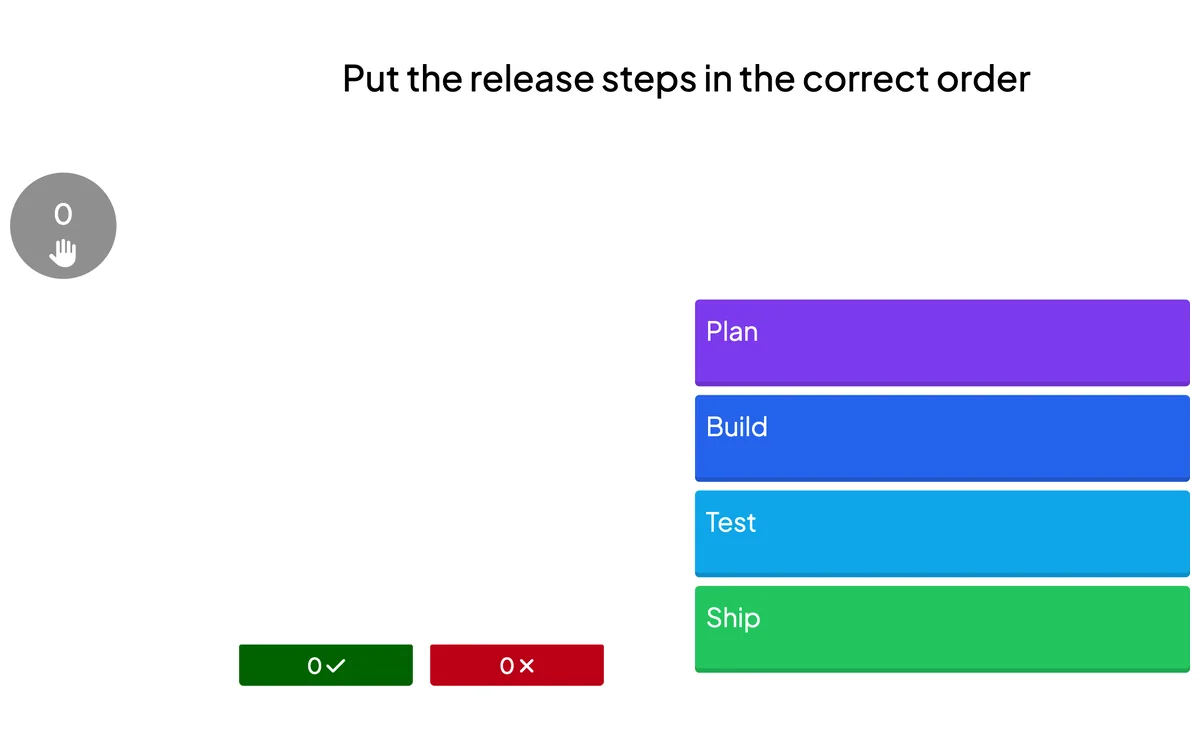This screenshot has height=750, width=1200.
Task: Click the gray answers counter circle
Action: tap(63, 226)
